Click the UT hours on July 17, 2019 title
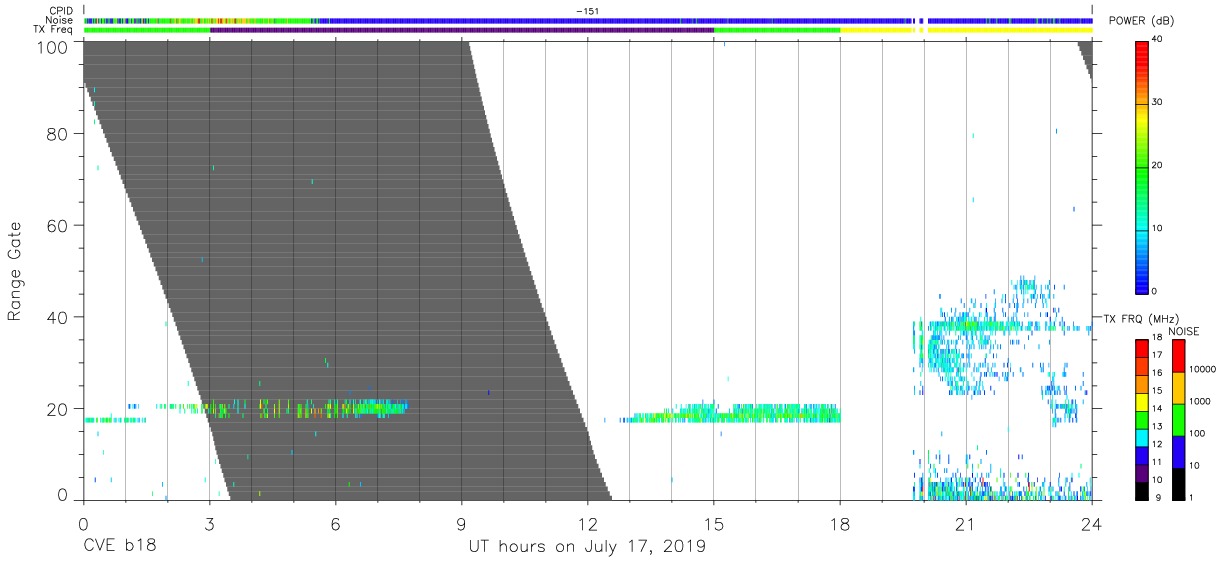The width and height of the screenshot is (1228, 567). (587, 547)
